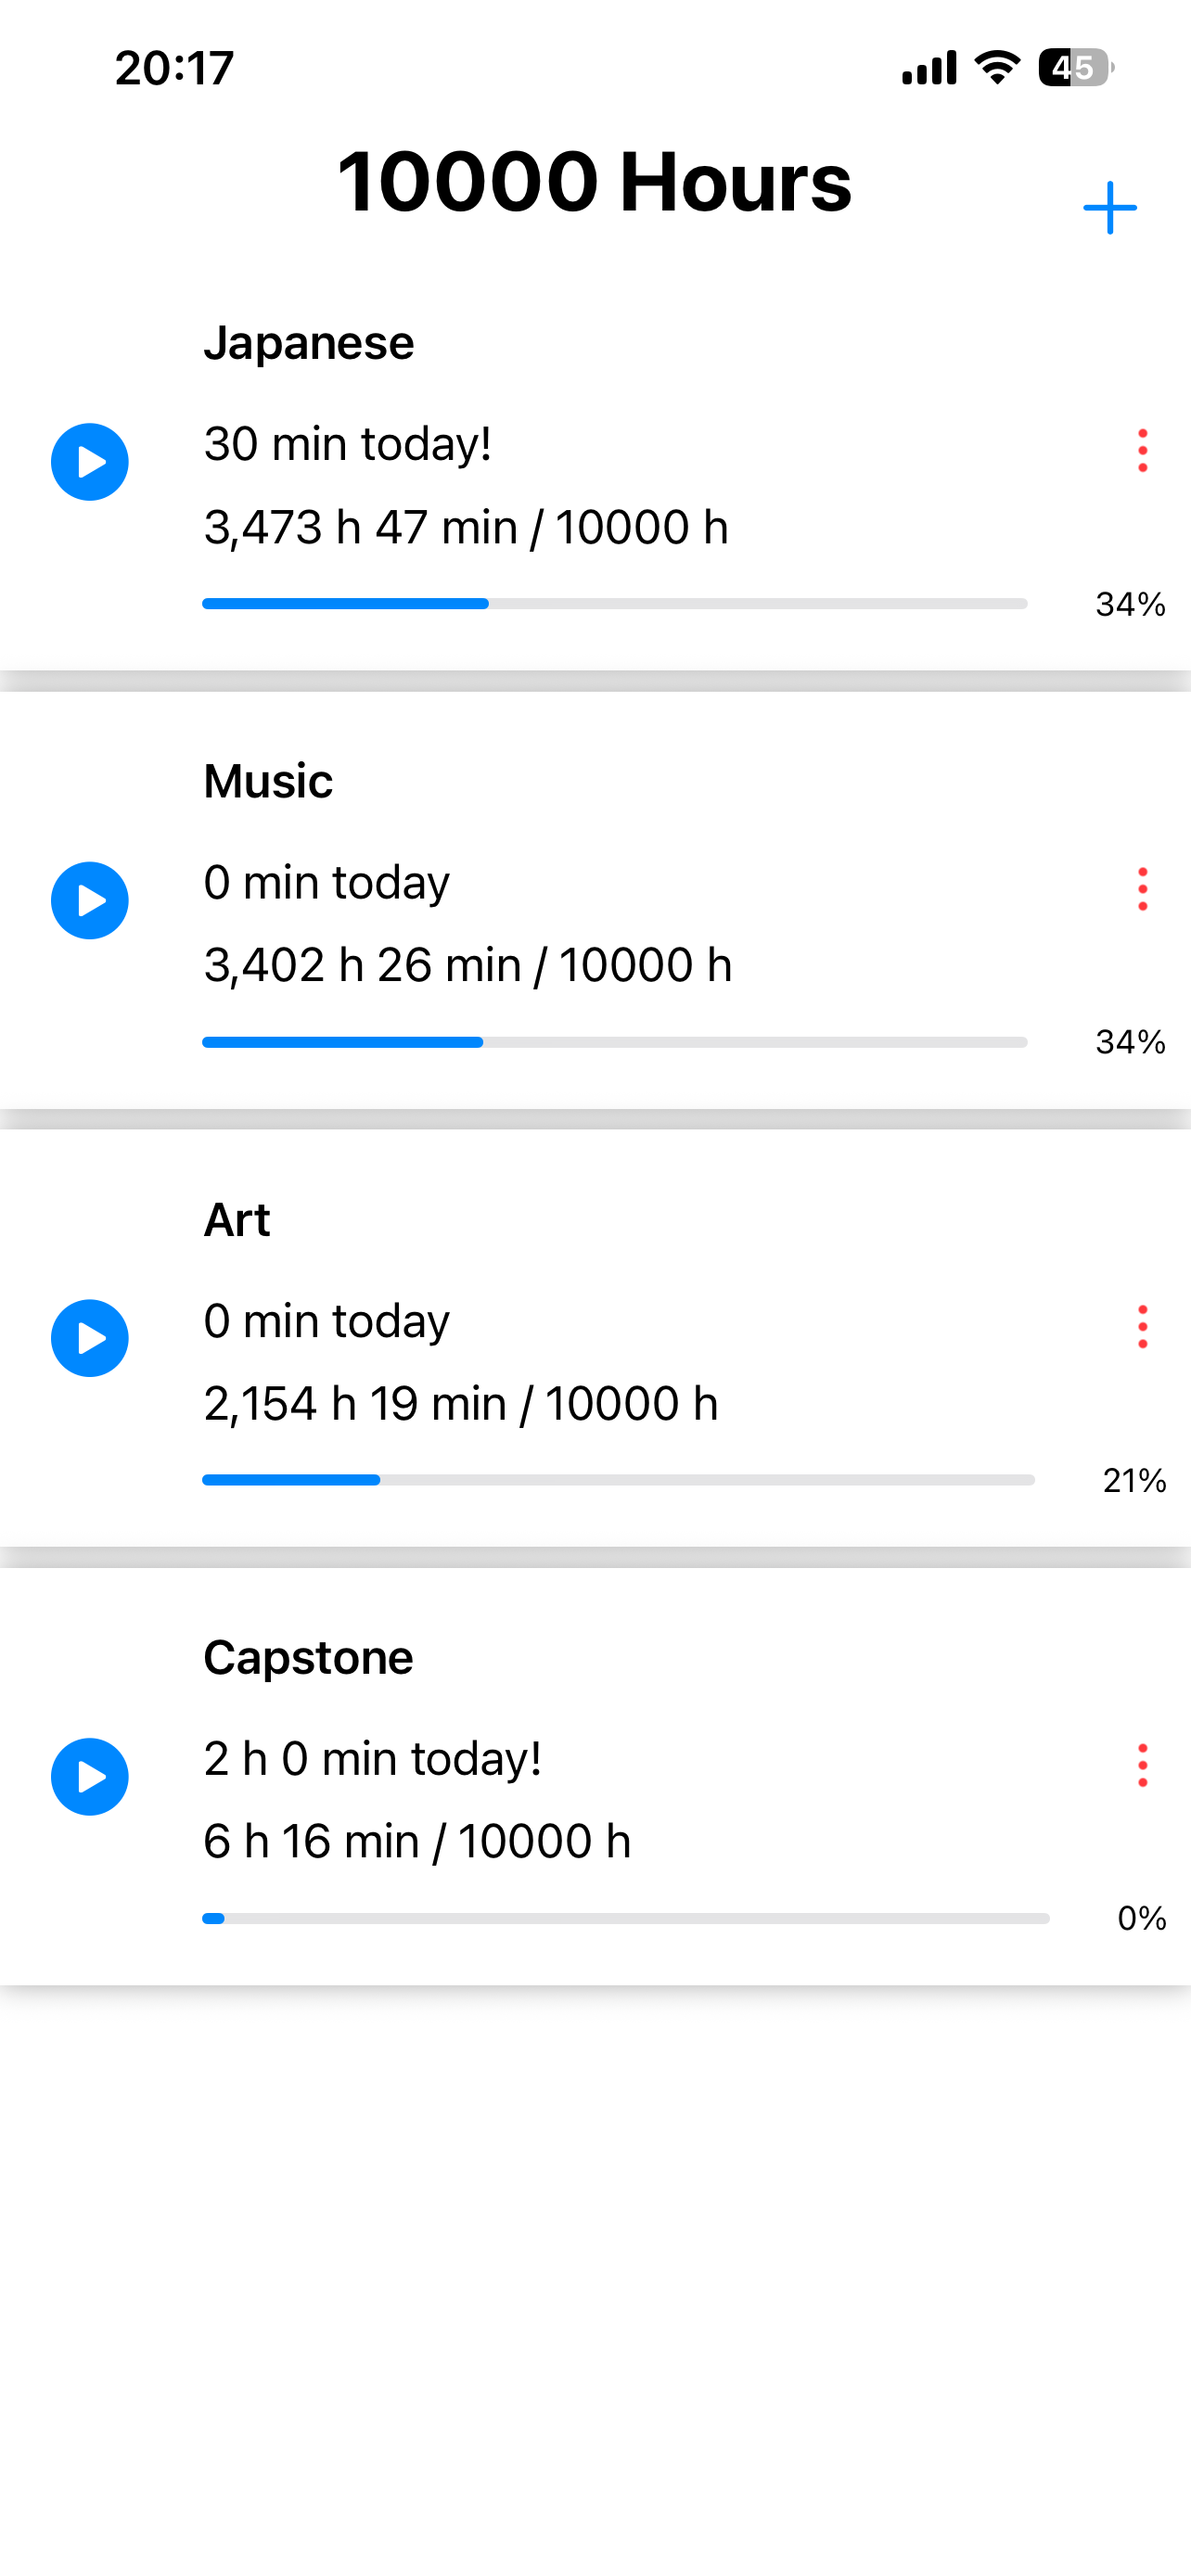1191x2576 pixels.
Task: Start the Capstone timer play button
Action: click(90, 1776)
